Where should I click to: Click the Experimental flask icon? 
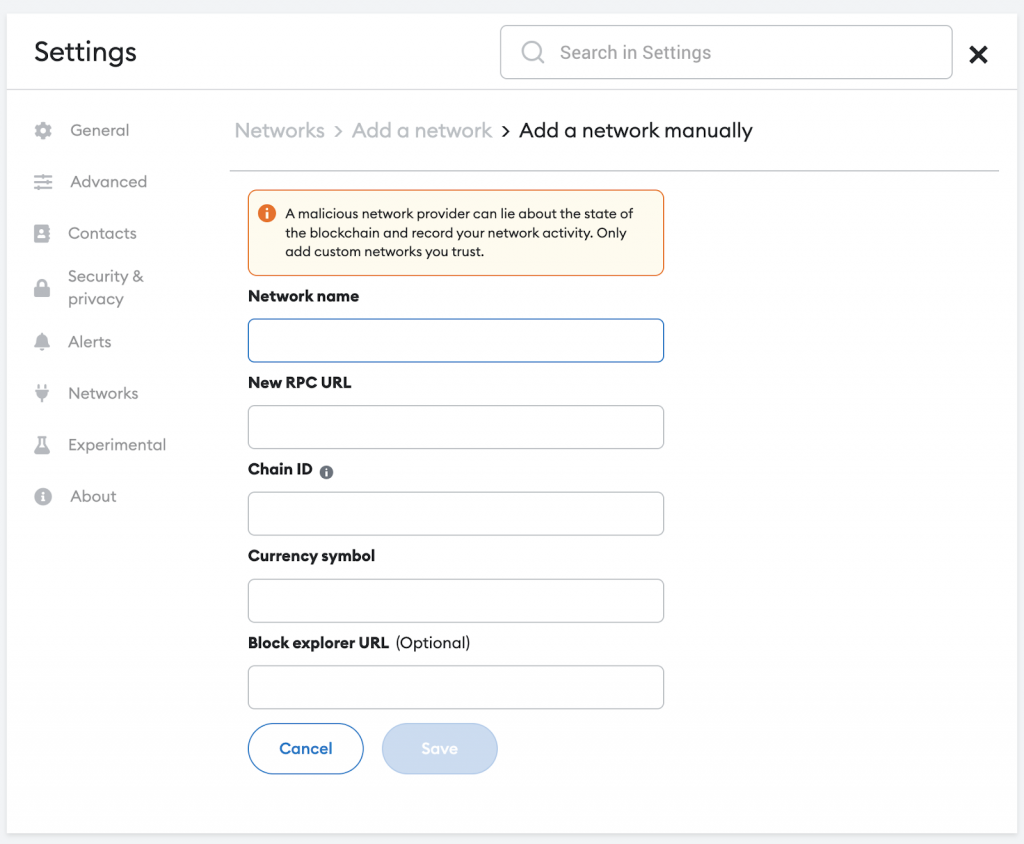pyautogui.click(x=42, y=445)
